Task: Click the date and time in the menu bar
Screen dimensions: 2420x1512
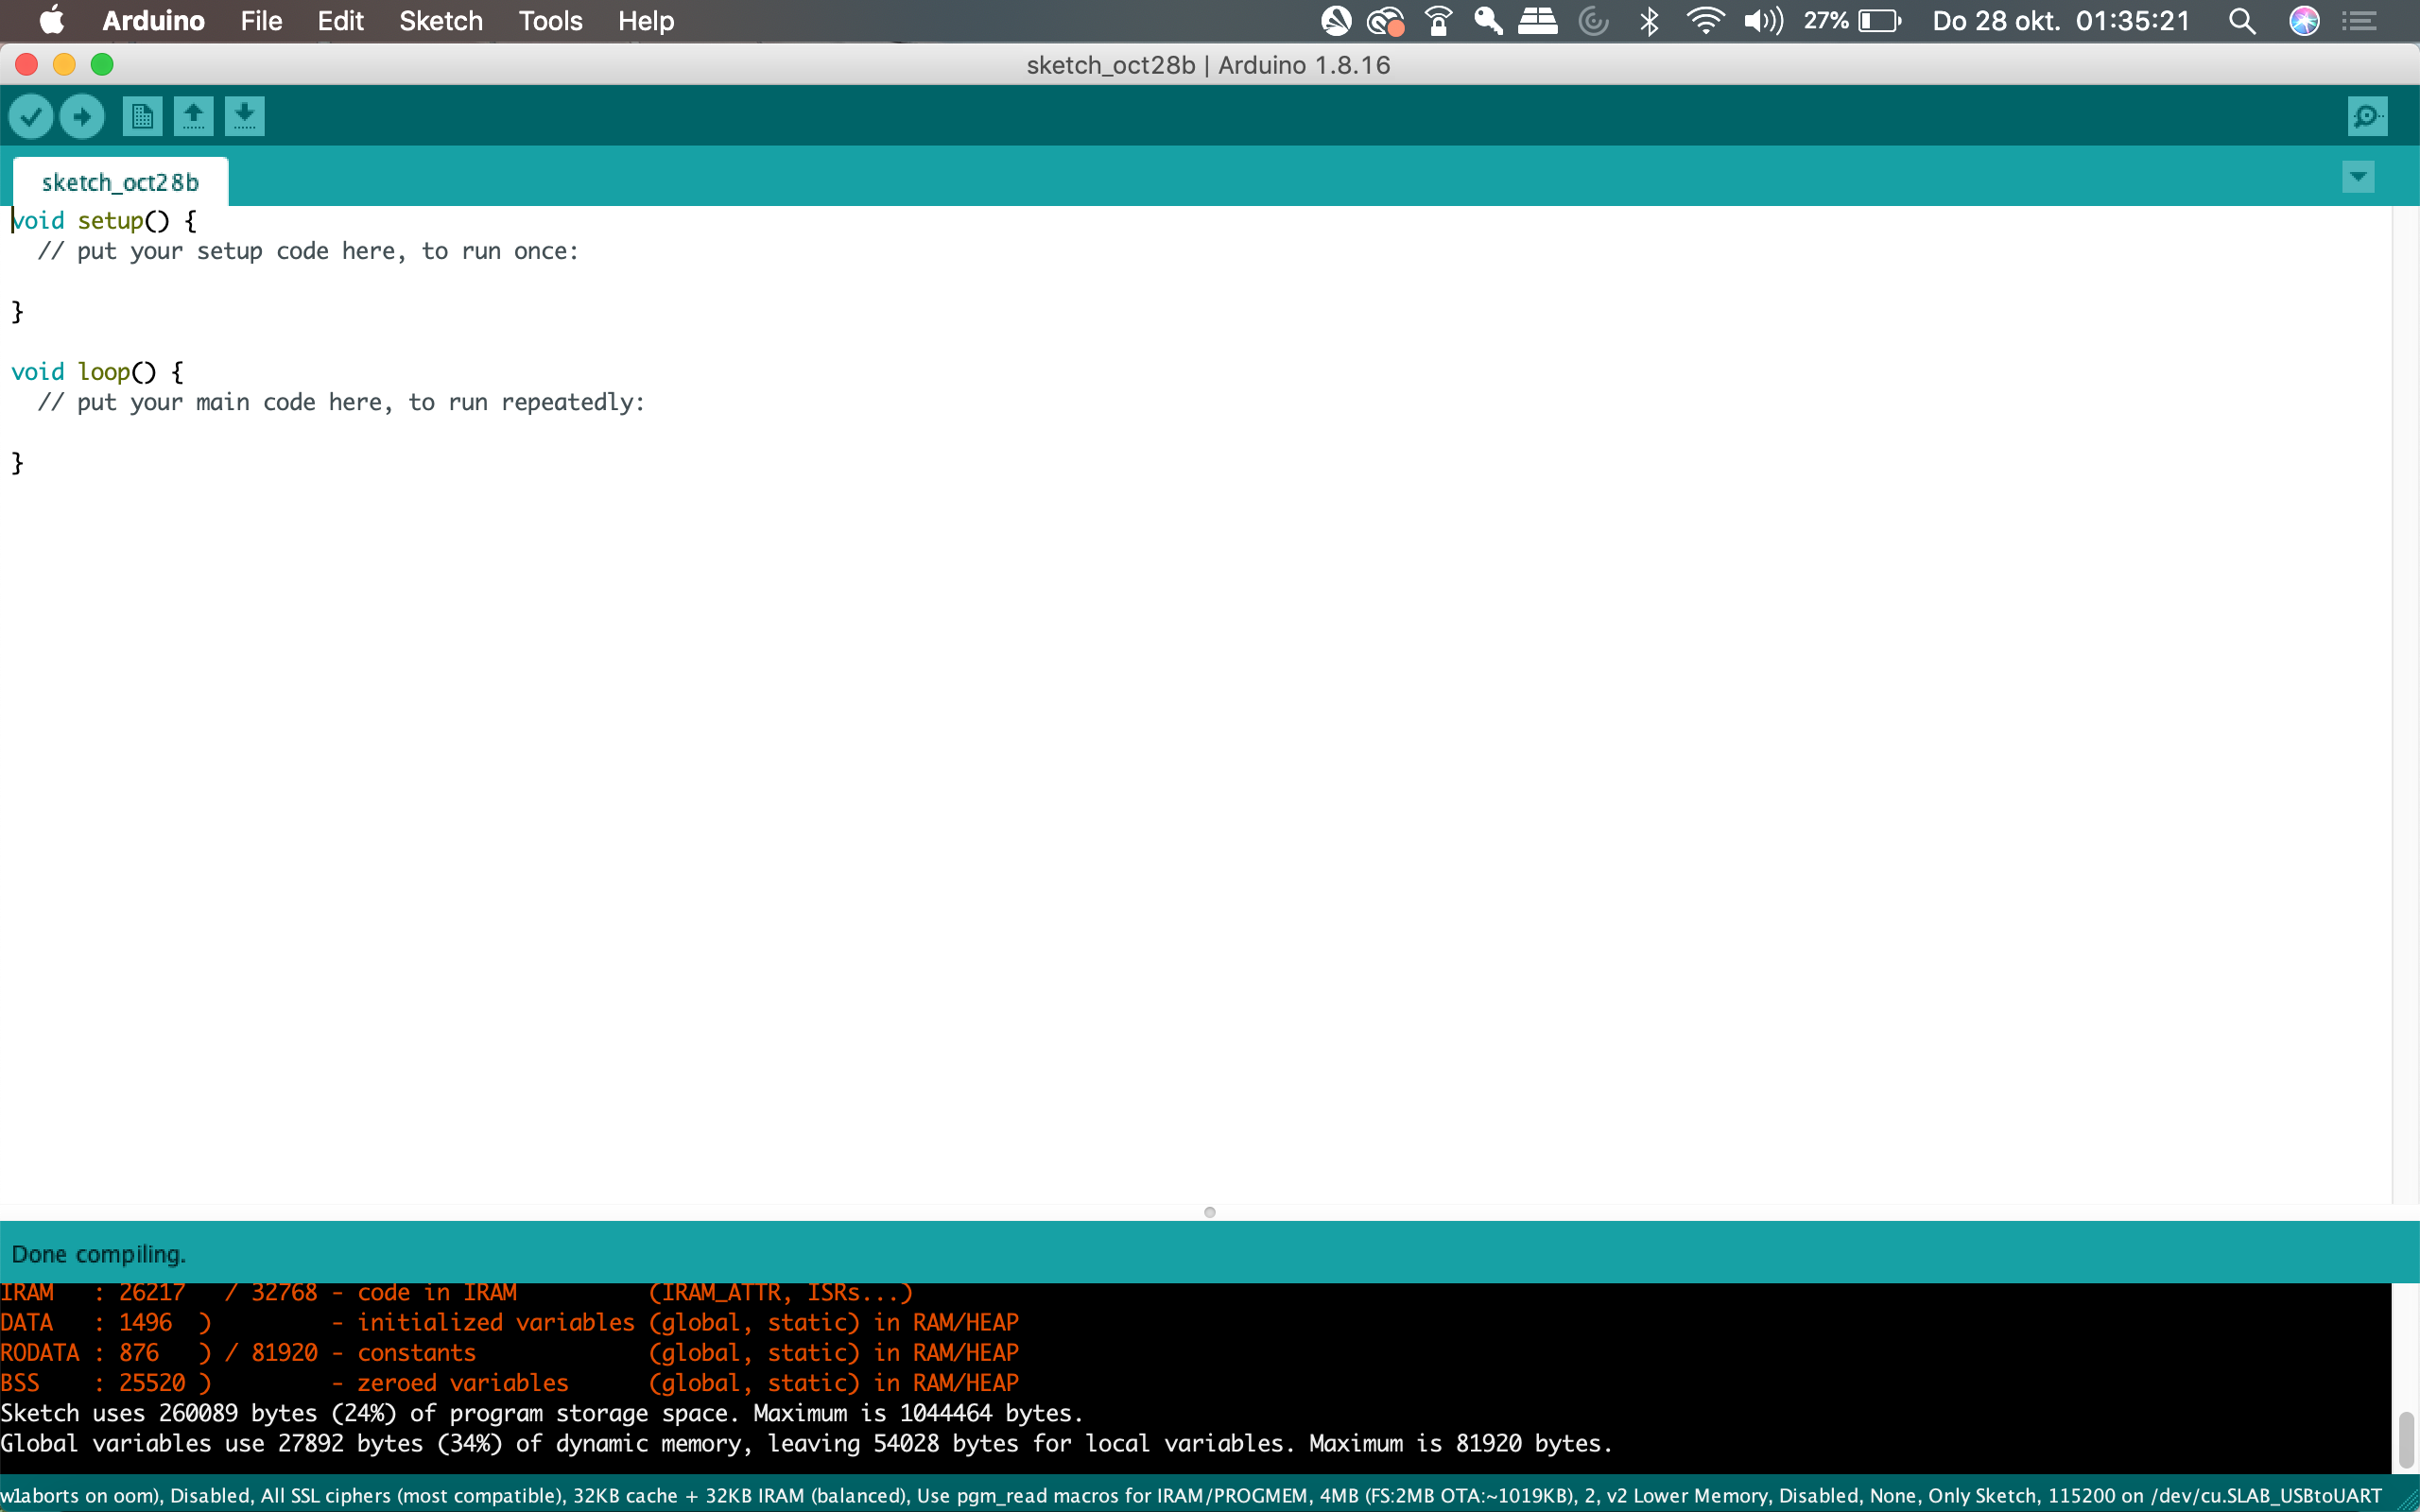Action: (x=2061, y=21)
